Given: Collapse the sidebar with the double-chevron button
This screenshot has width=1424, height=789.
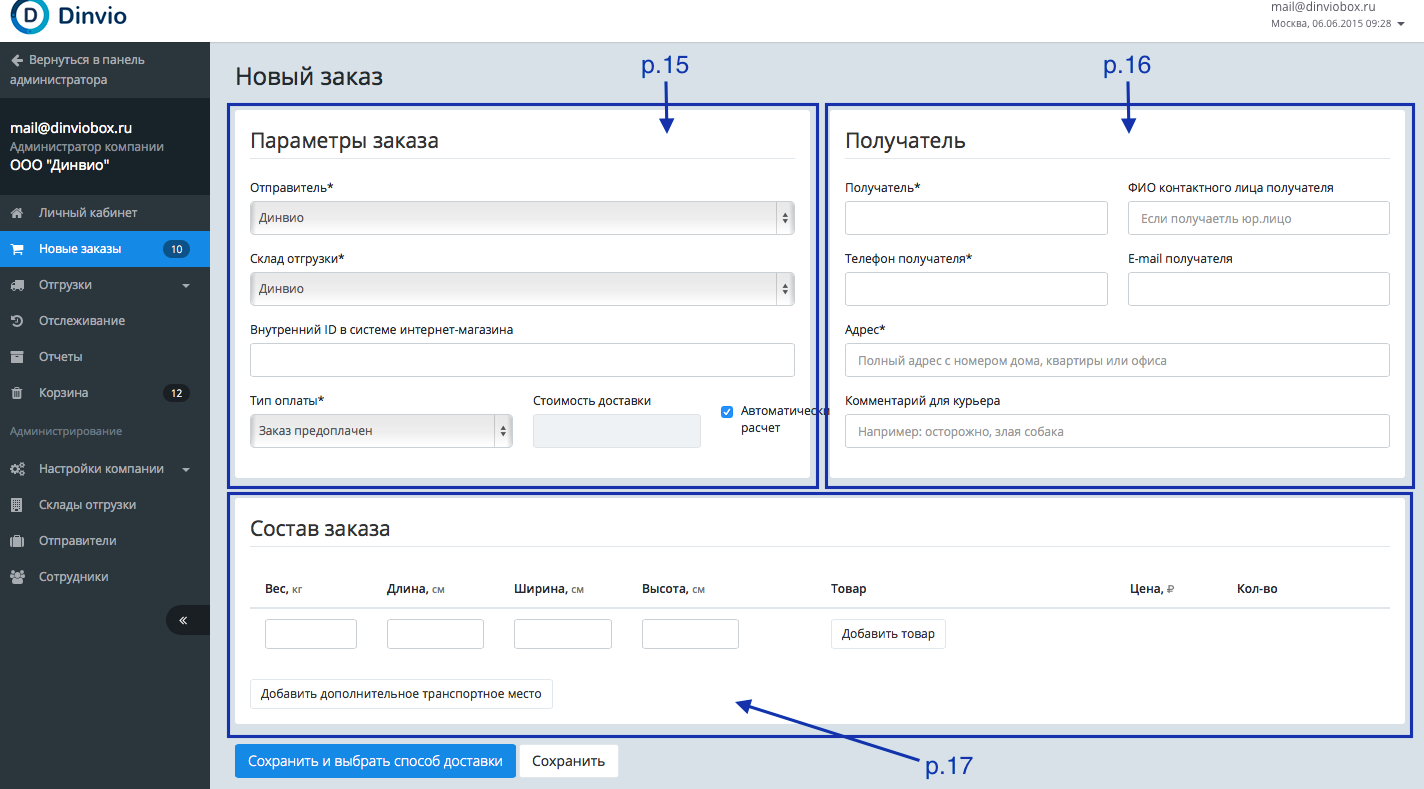Looking at the screenshot, I should tap(188, 620).
